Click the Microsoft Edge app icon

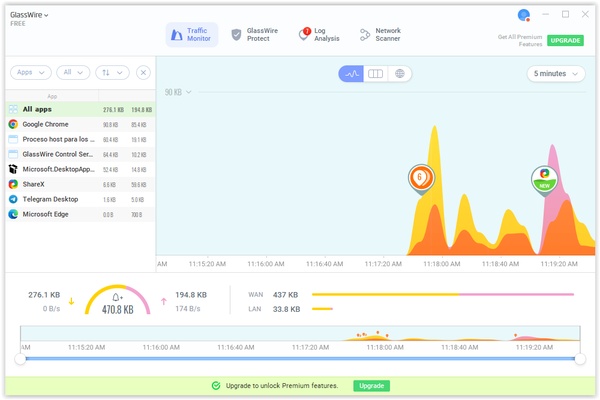(13, 214)
